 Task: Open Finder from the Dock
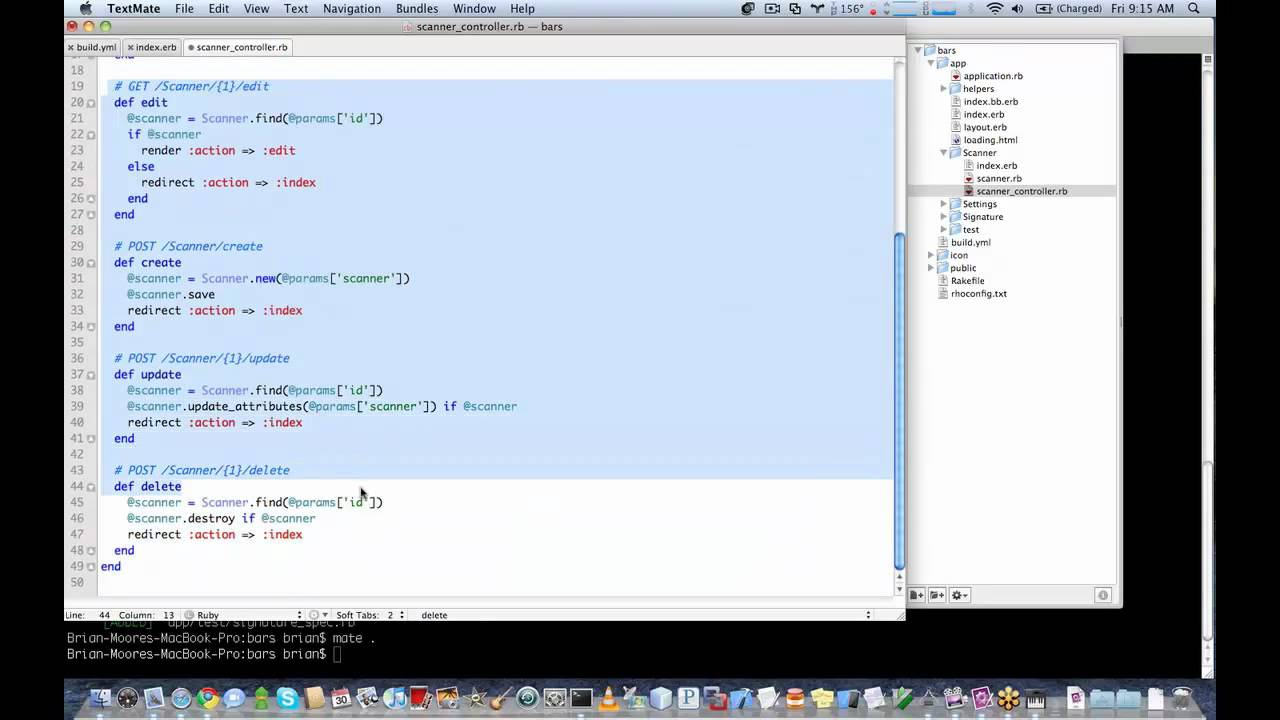point(101,698)
